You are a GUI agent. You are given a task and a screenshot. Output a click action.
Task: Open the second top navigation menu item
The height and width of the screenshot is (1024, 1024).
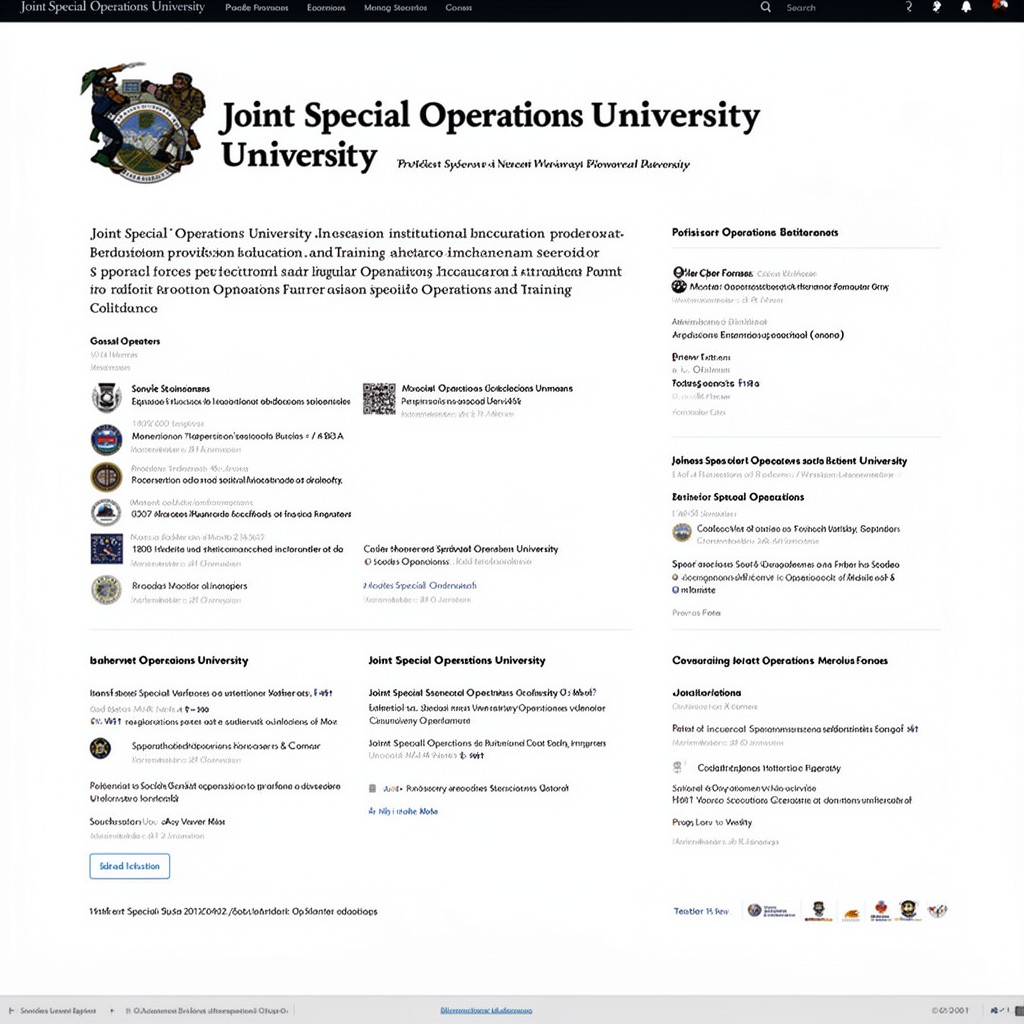point(326,8)
